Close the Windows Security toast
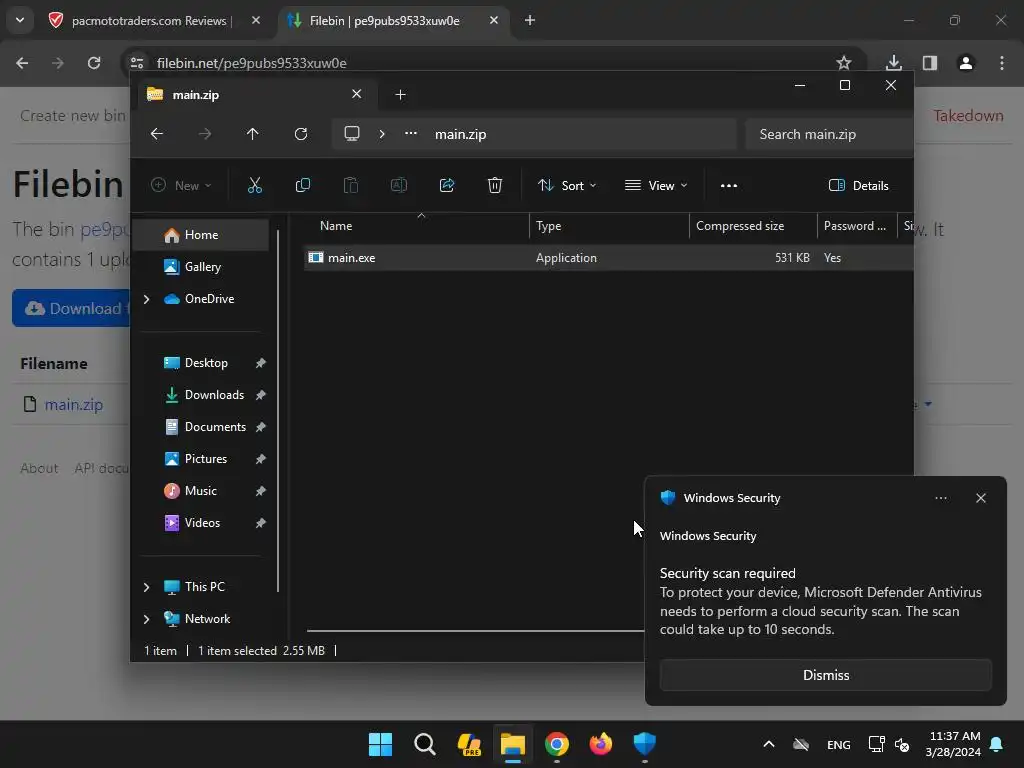Image resolution: width=1024 pixels, height=768 pixels. 980,498
